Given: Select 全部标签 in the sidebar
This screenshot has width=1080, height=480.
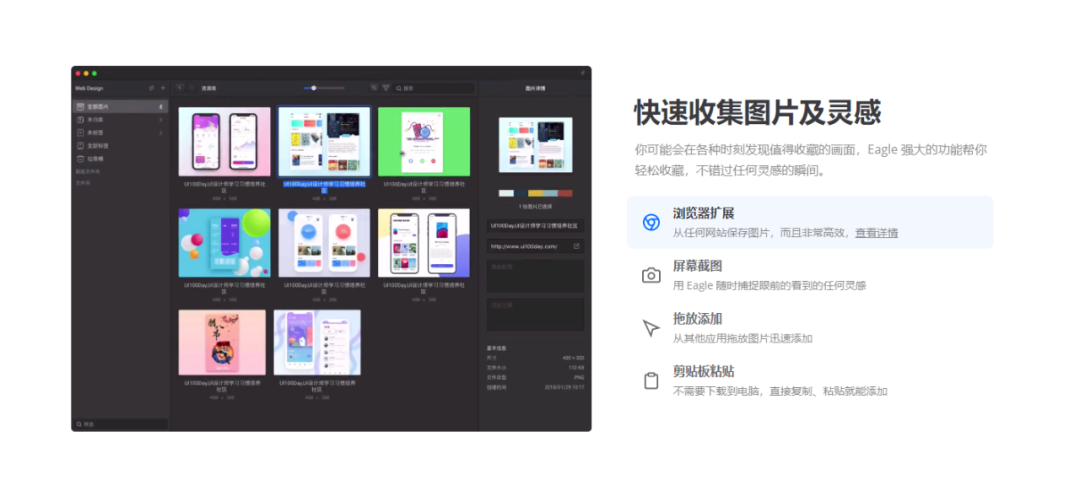Looking at the screenshot, I should coord(121,145).
